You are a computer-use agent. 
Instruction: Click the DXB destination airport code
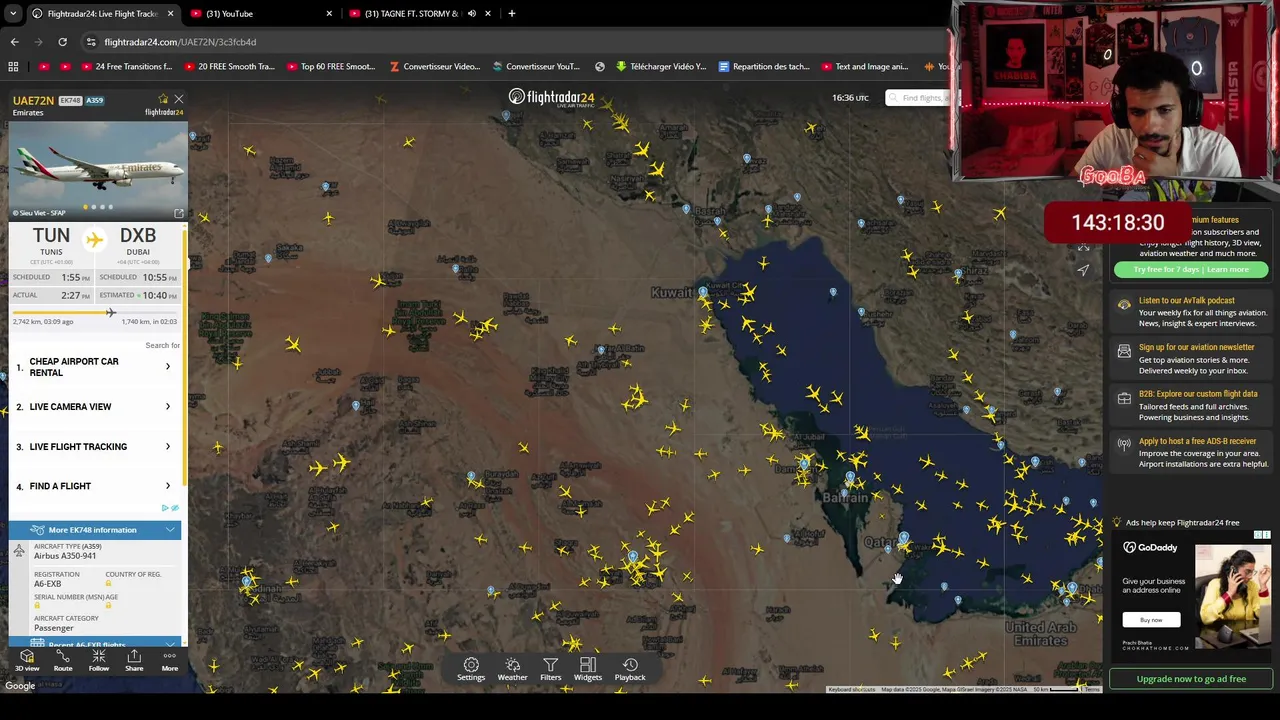[138, 236]
